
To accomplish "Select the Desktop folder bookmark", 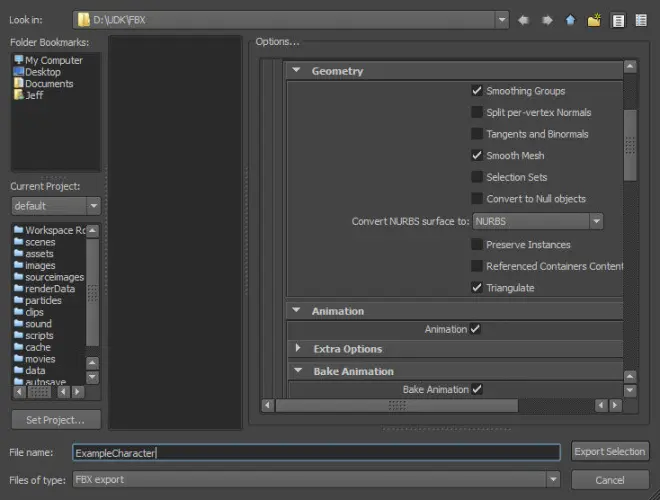I will [37, 72].
